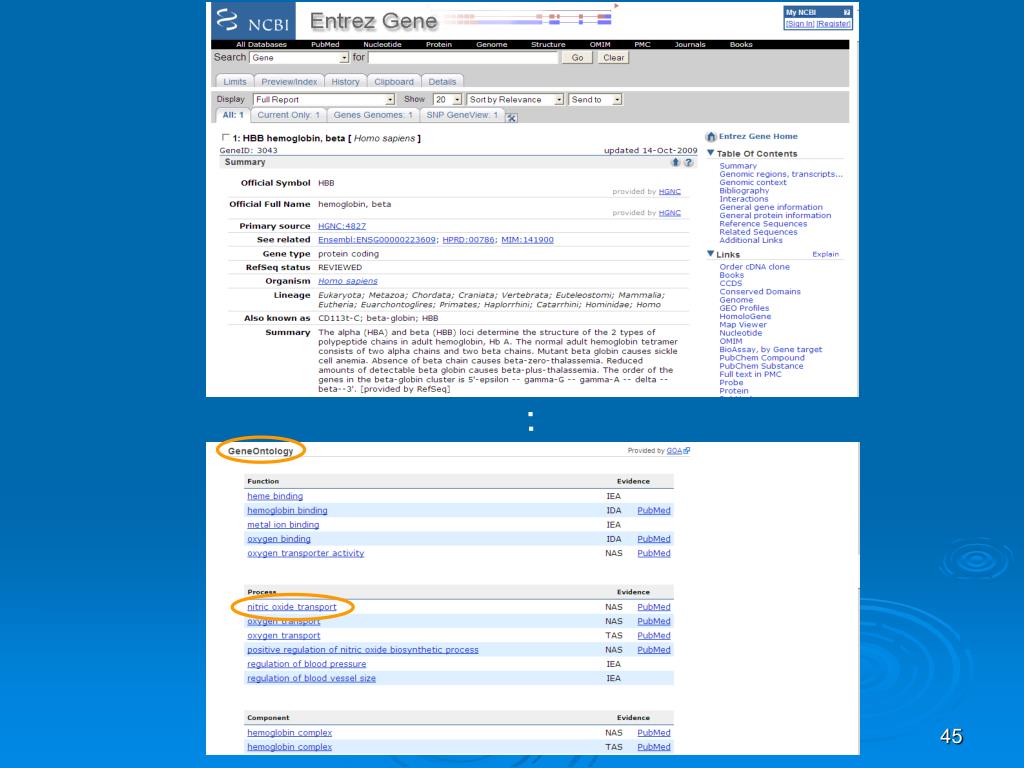Select Nucleotide in the top database bar
This screenshot has height=768, width=1024.
coord(382,44)
